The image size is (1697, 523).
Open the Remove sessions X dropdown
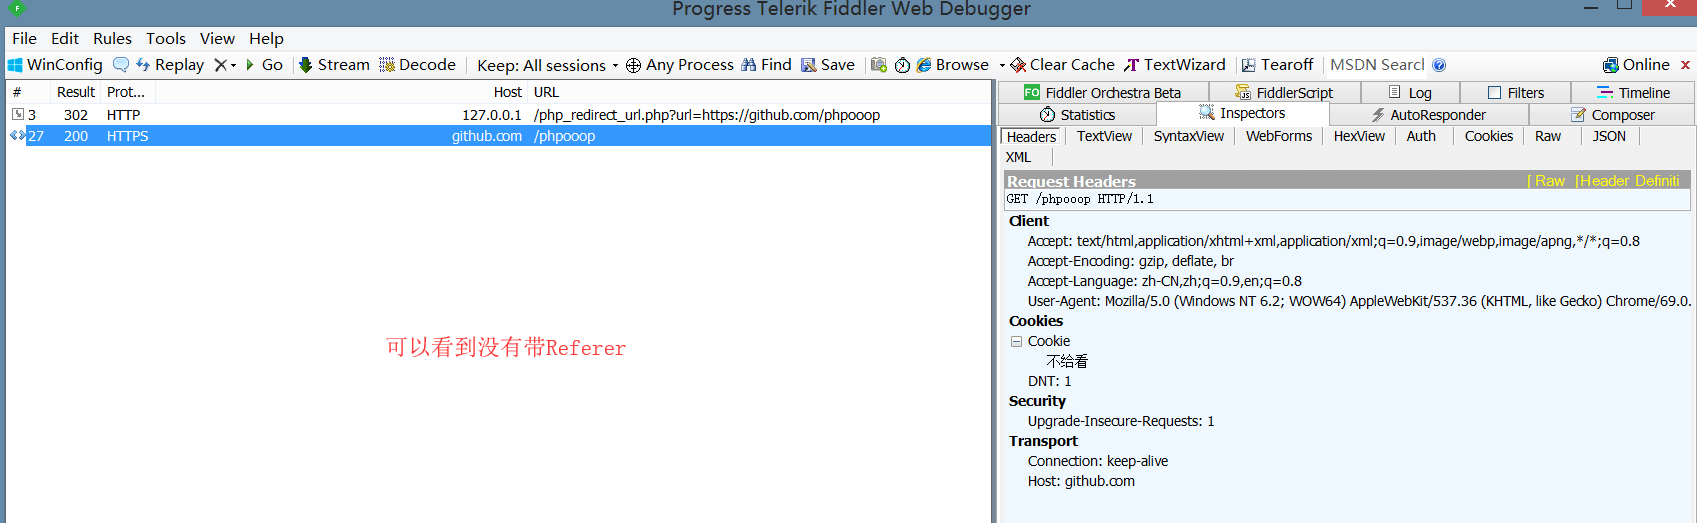[225, 65]
